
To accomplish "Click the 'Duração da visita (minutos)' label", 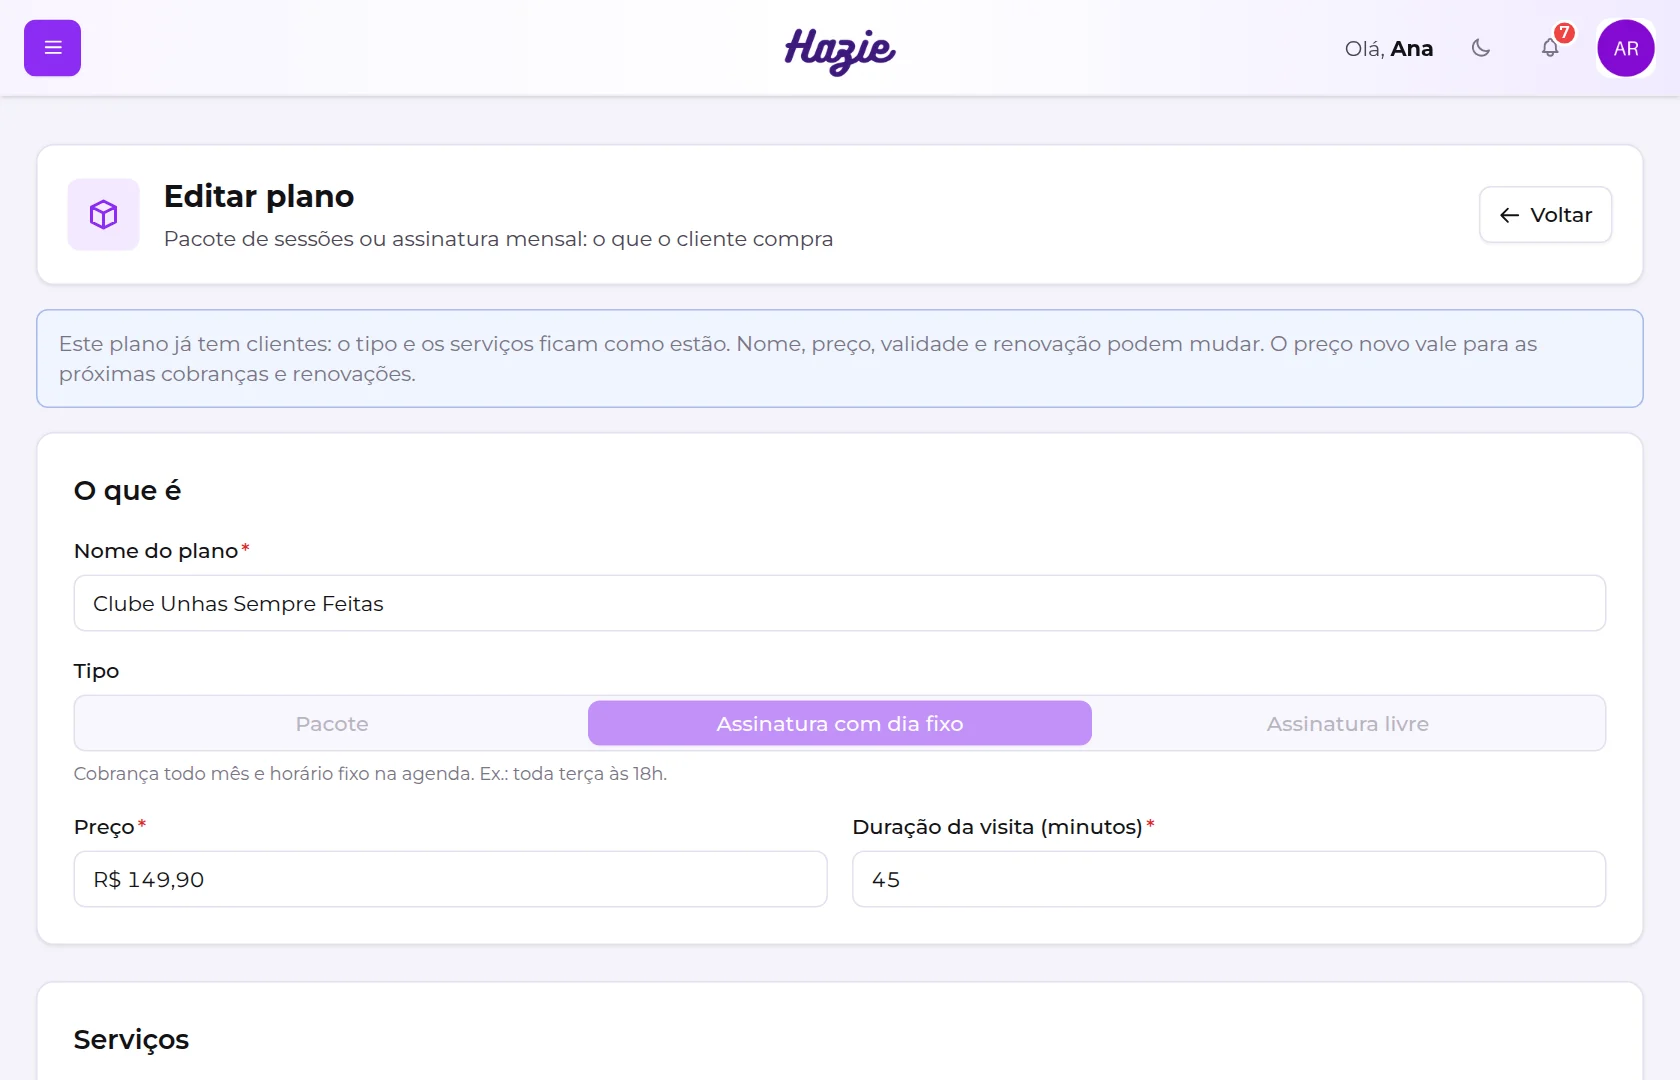I will pos(997,827).
